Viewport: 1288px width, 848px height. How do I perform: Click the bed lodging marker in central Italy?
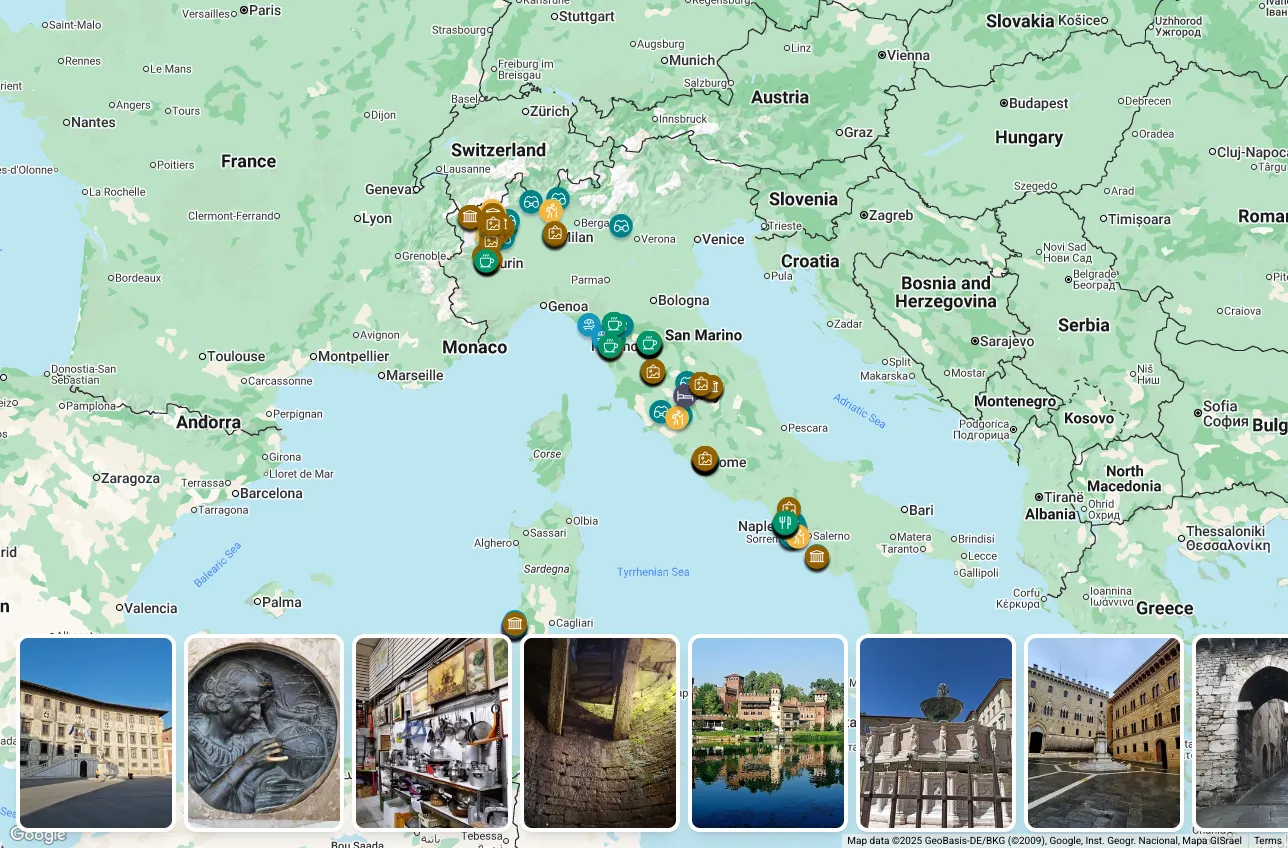[x=684, y=396]
